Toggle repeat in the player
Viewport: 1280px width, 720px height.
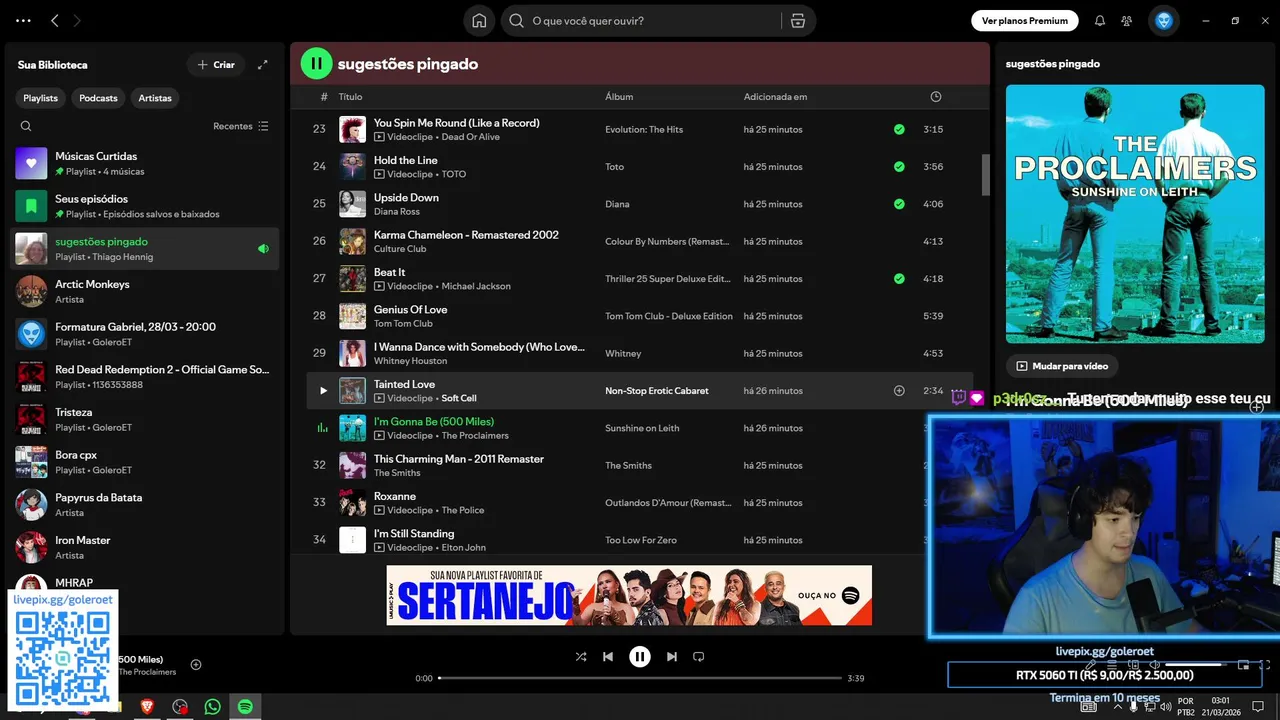pos(699,657)
